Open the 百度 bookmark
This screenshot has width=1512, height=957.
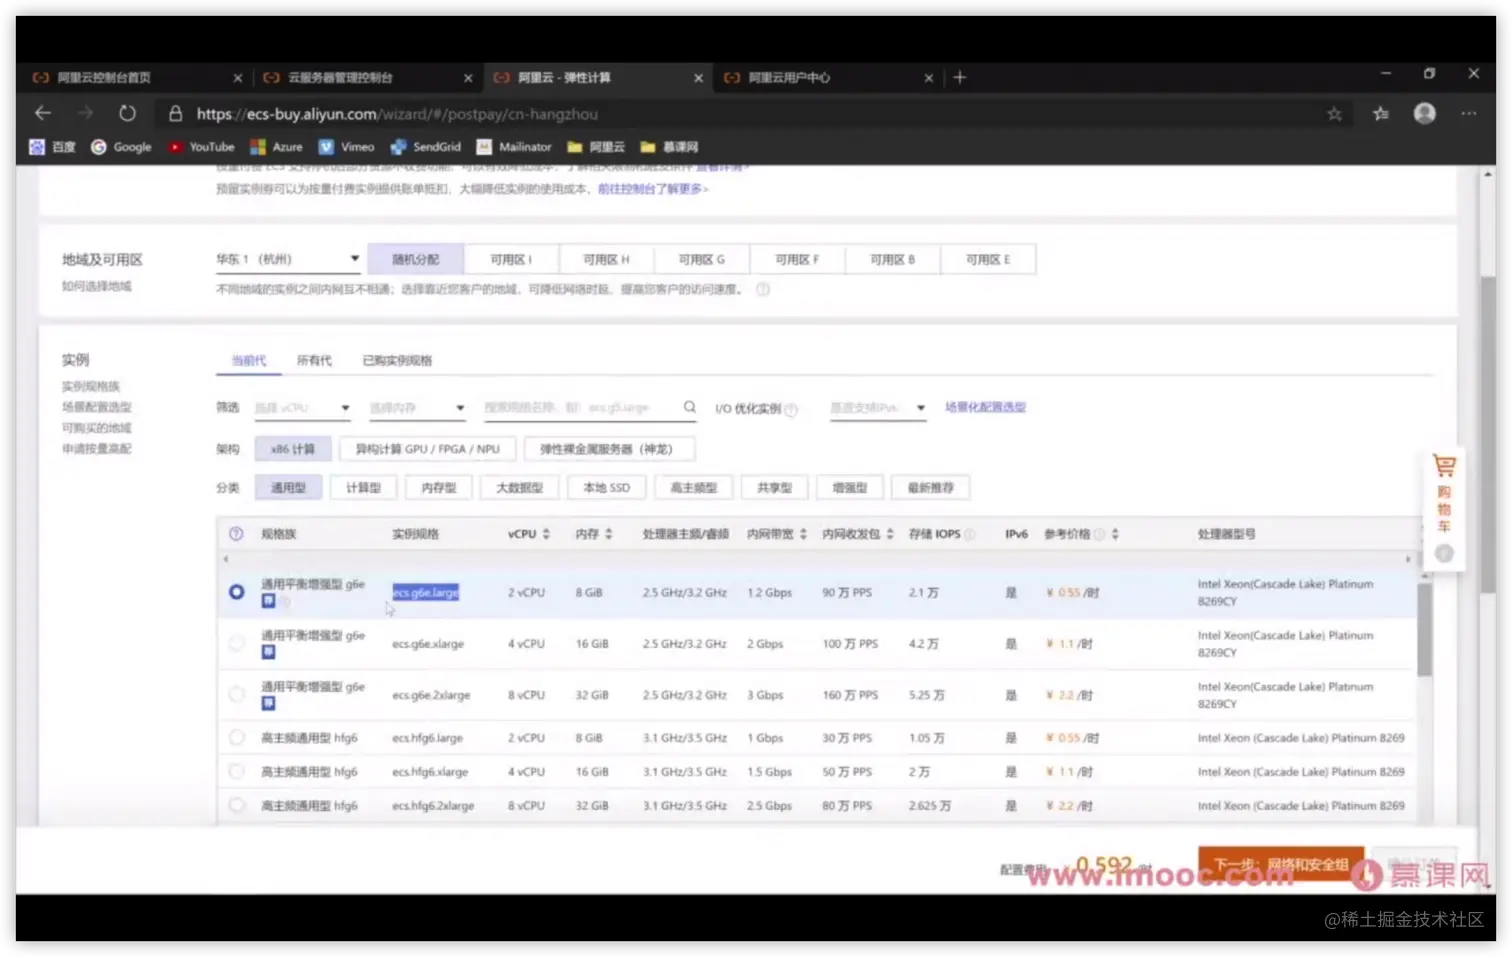pyautogui.click(x=52, y=147)
